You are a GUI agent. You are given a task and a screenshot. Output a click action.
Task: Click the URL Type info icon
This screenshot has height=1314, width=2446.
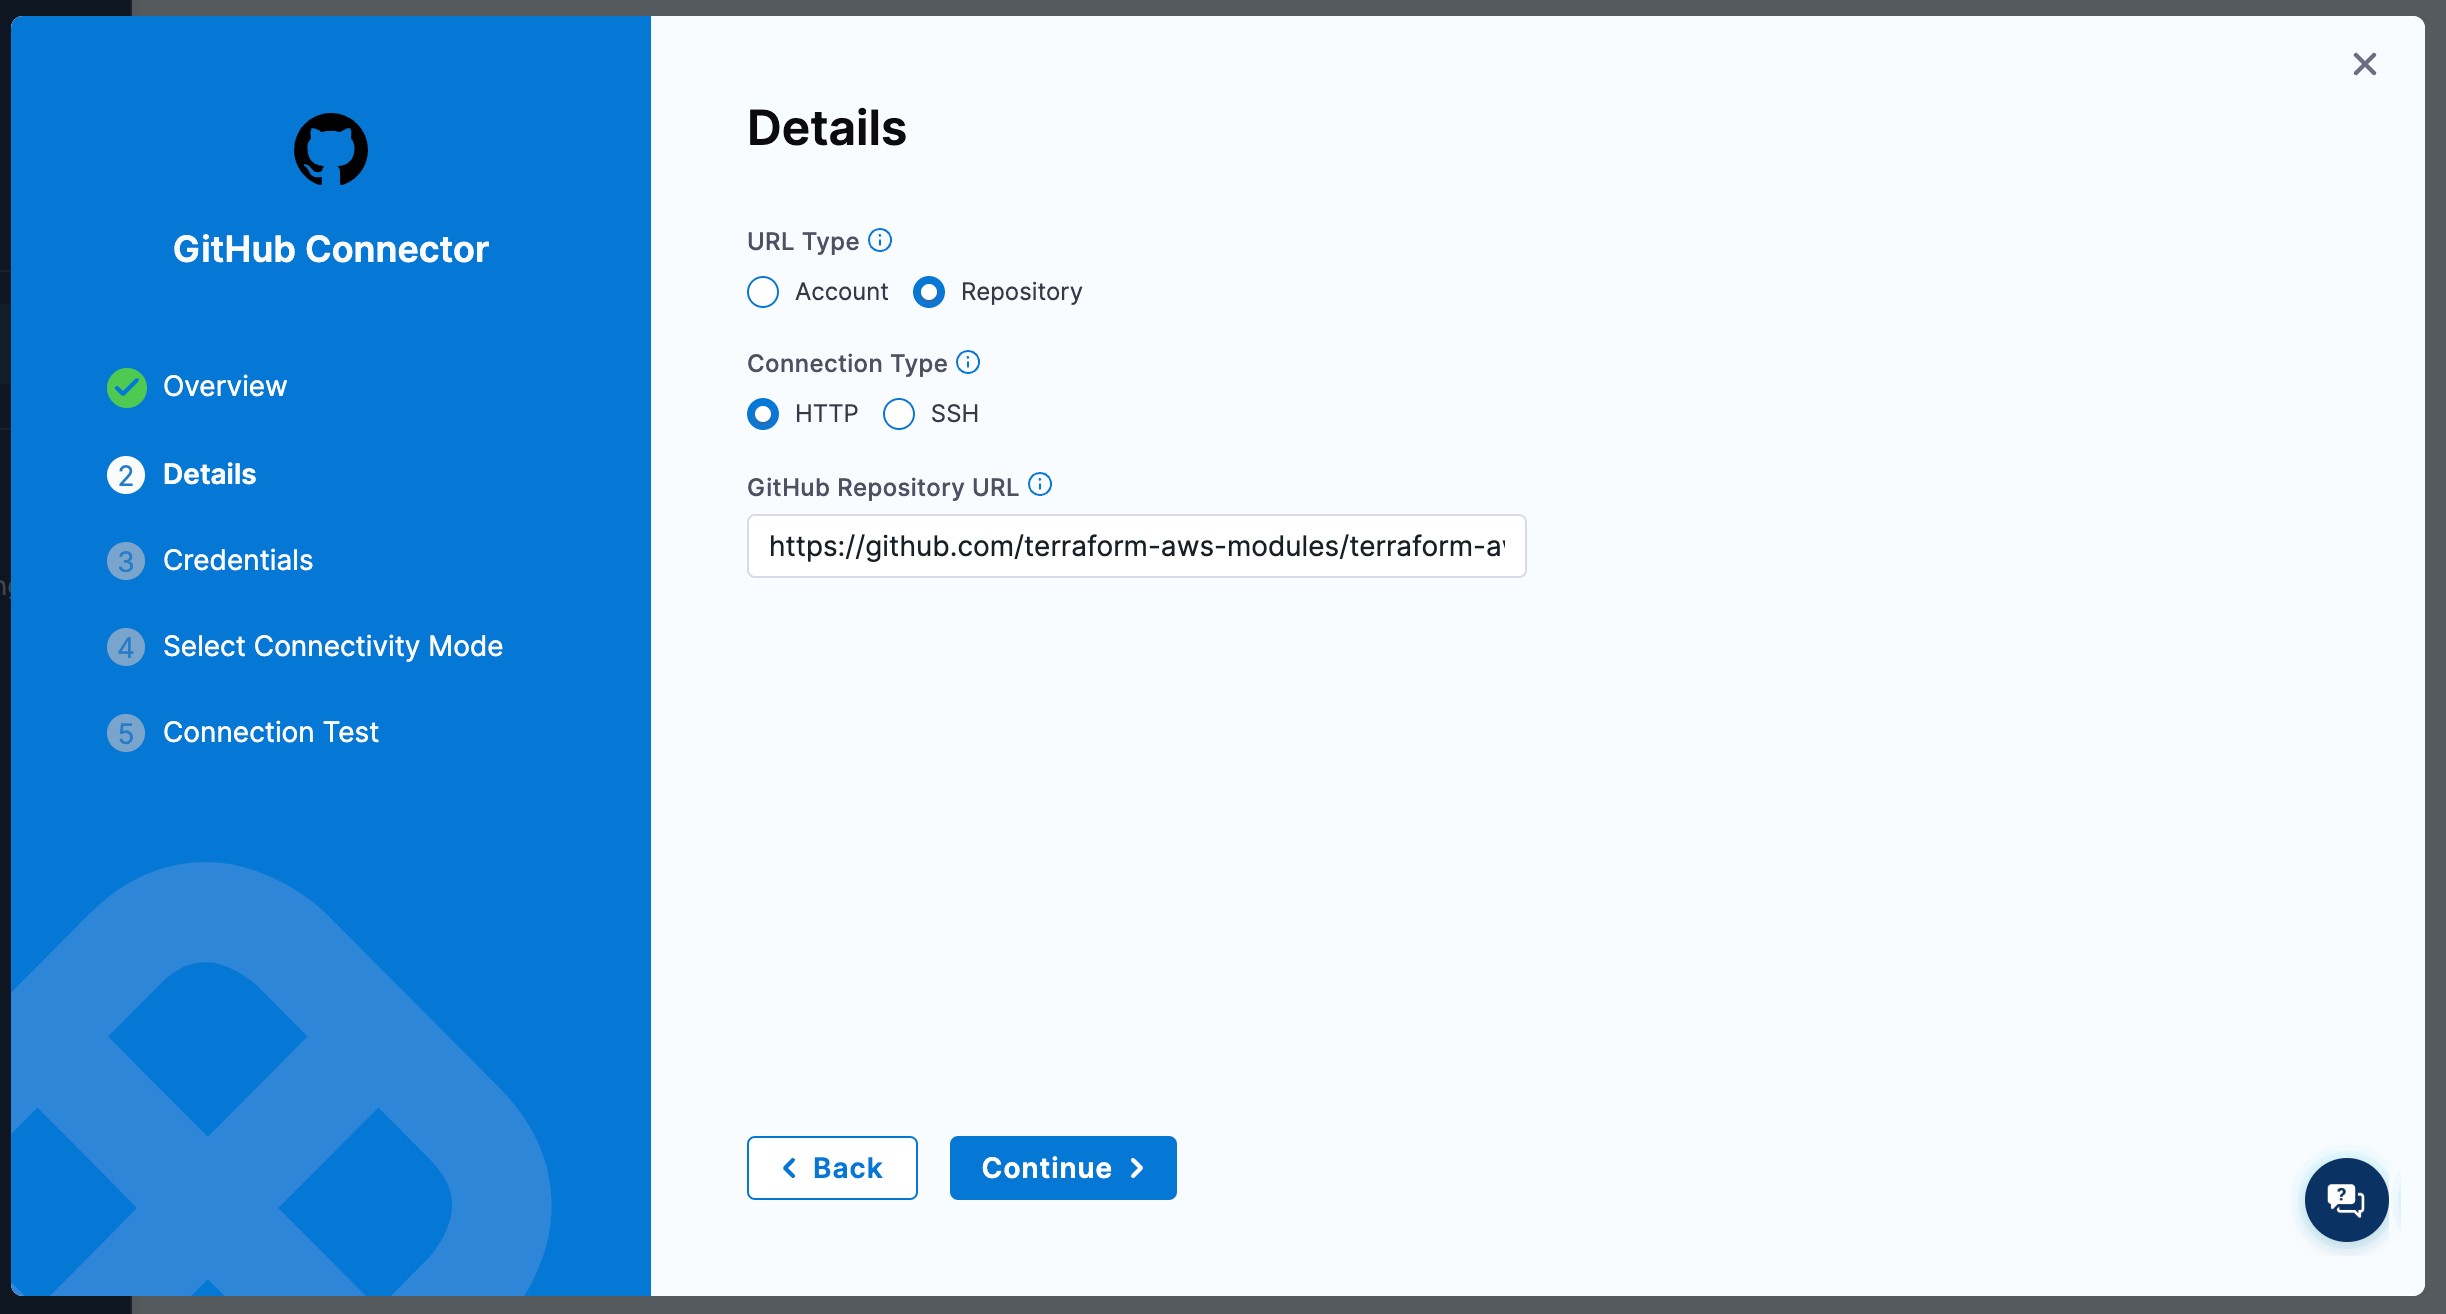(x=880, y=240)
